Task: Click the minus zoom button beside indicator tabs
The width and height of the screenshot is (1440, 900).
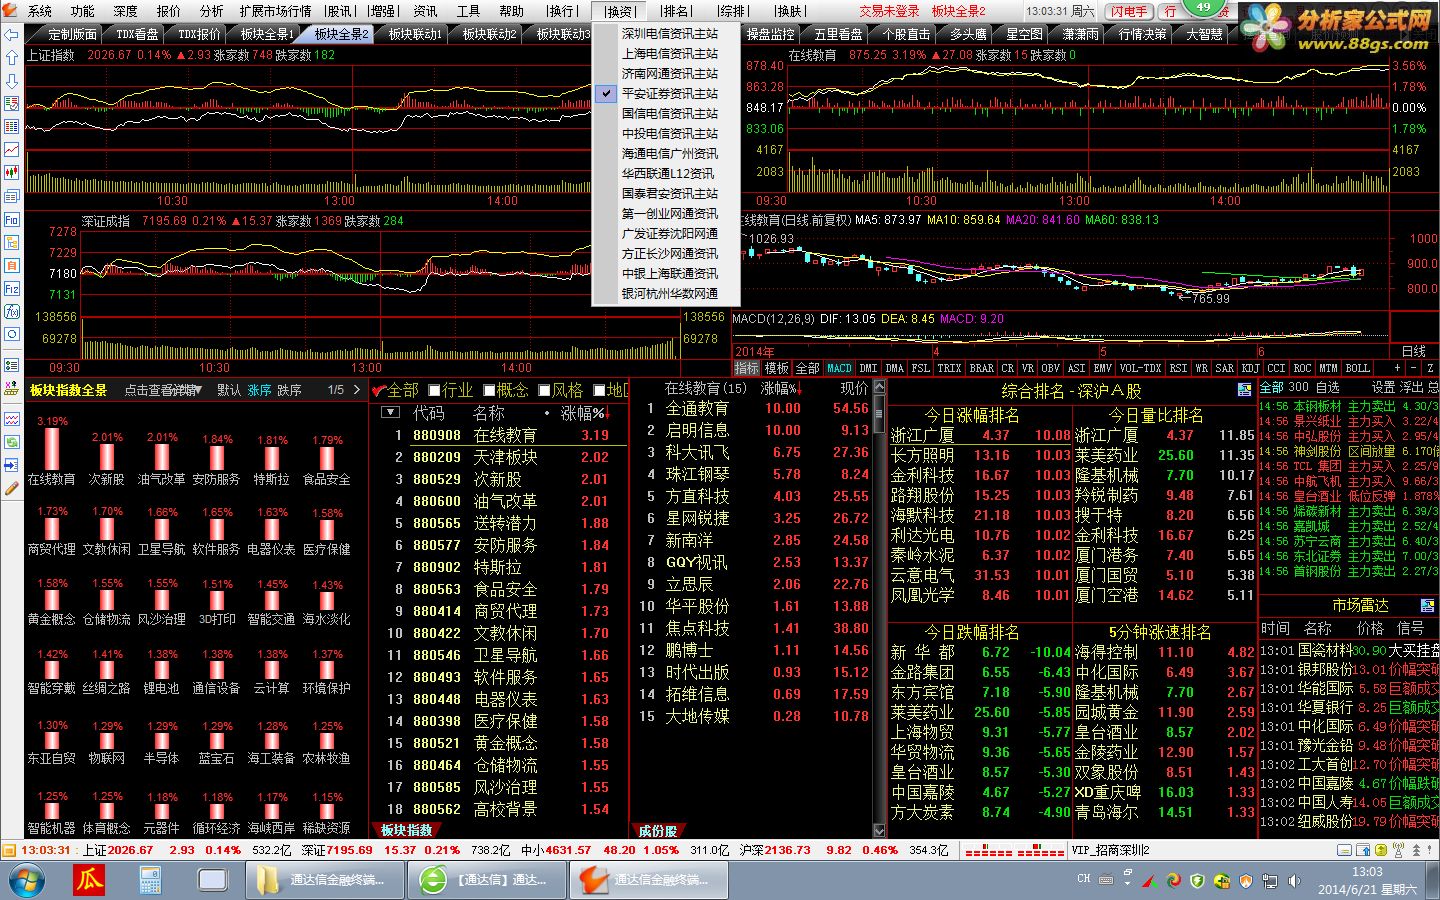Action: 1414,368
